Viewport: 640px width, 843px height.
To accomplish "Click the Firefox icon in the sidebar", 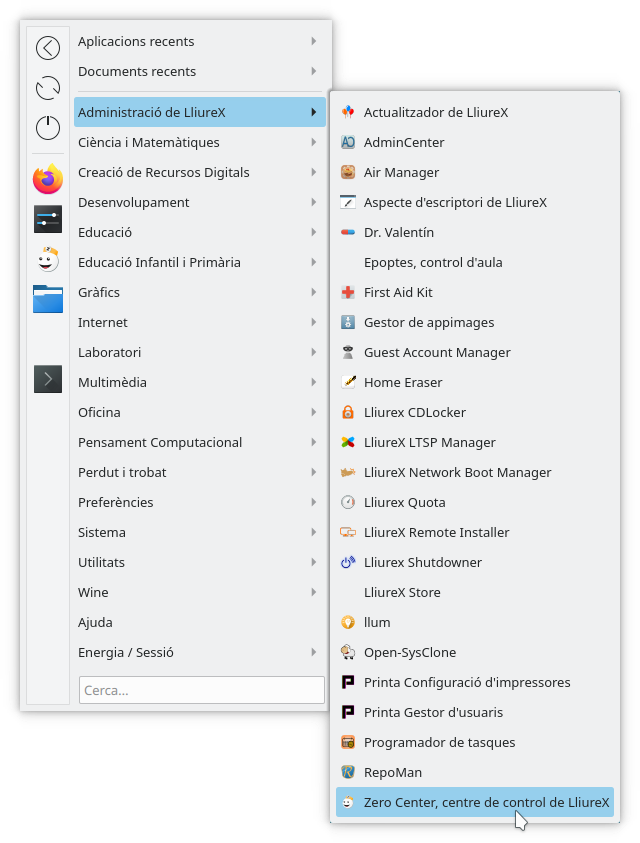I will (x=48, y=180).
